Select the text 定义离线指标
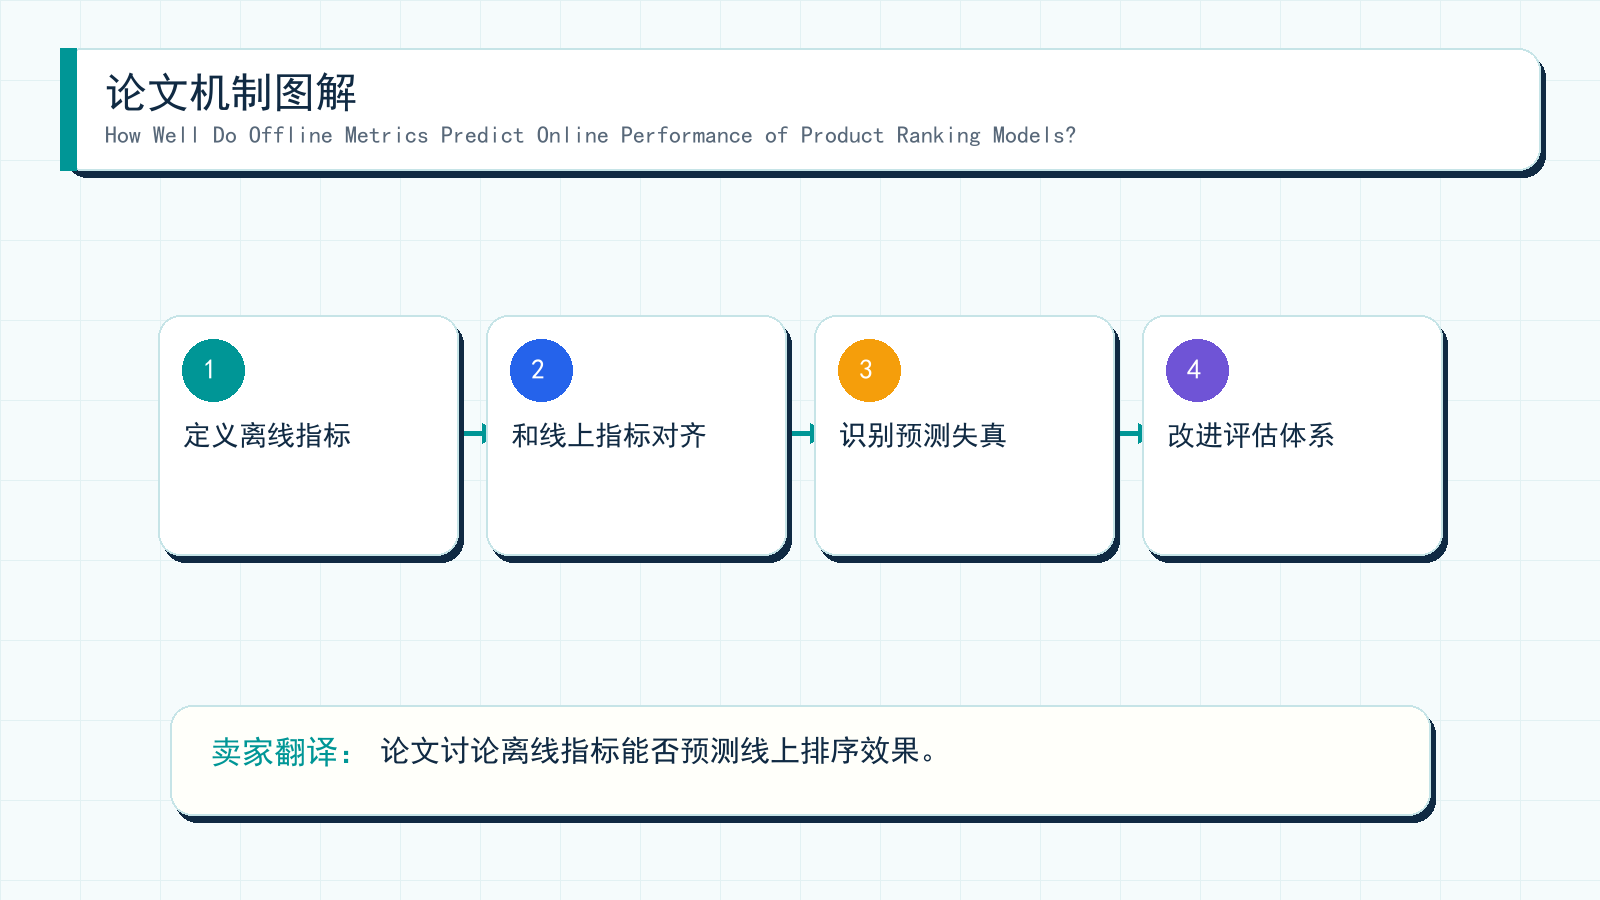 pos(267,435)
